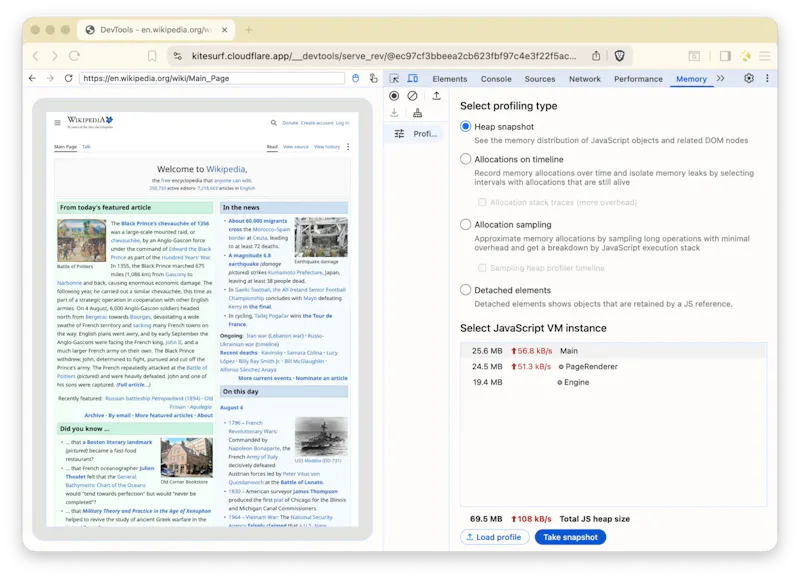Select the Main VM instance row
Image resolution: width=800 pixels, height=579 pixels.
[x=613, y=351]
